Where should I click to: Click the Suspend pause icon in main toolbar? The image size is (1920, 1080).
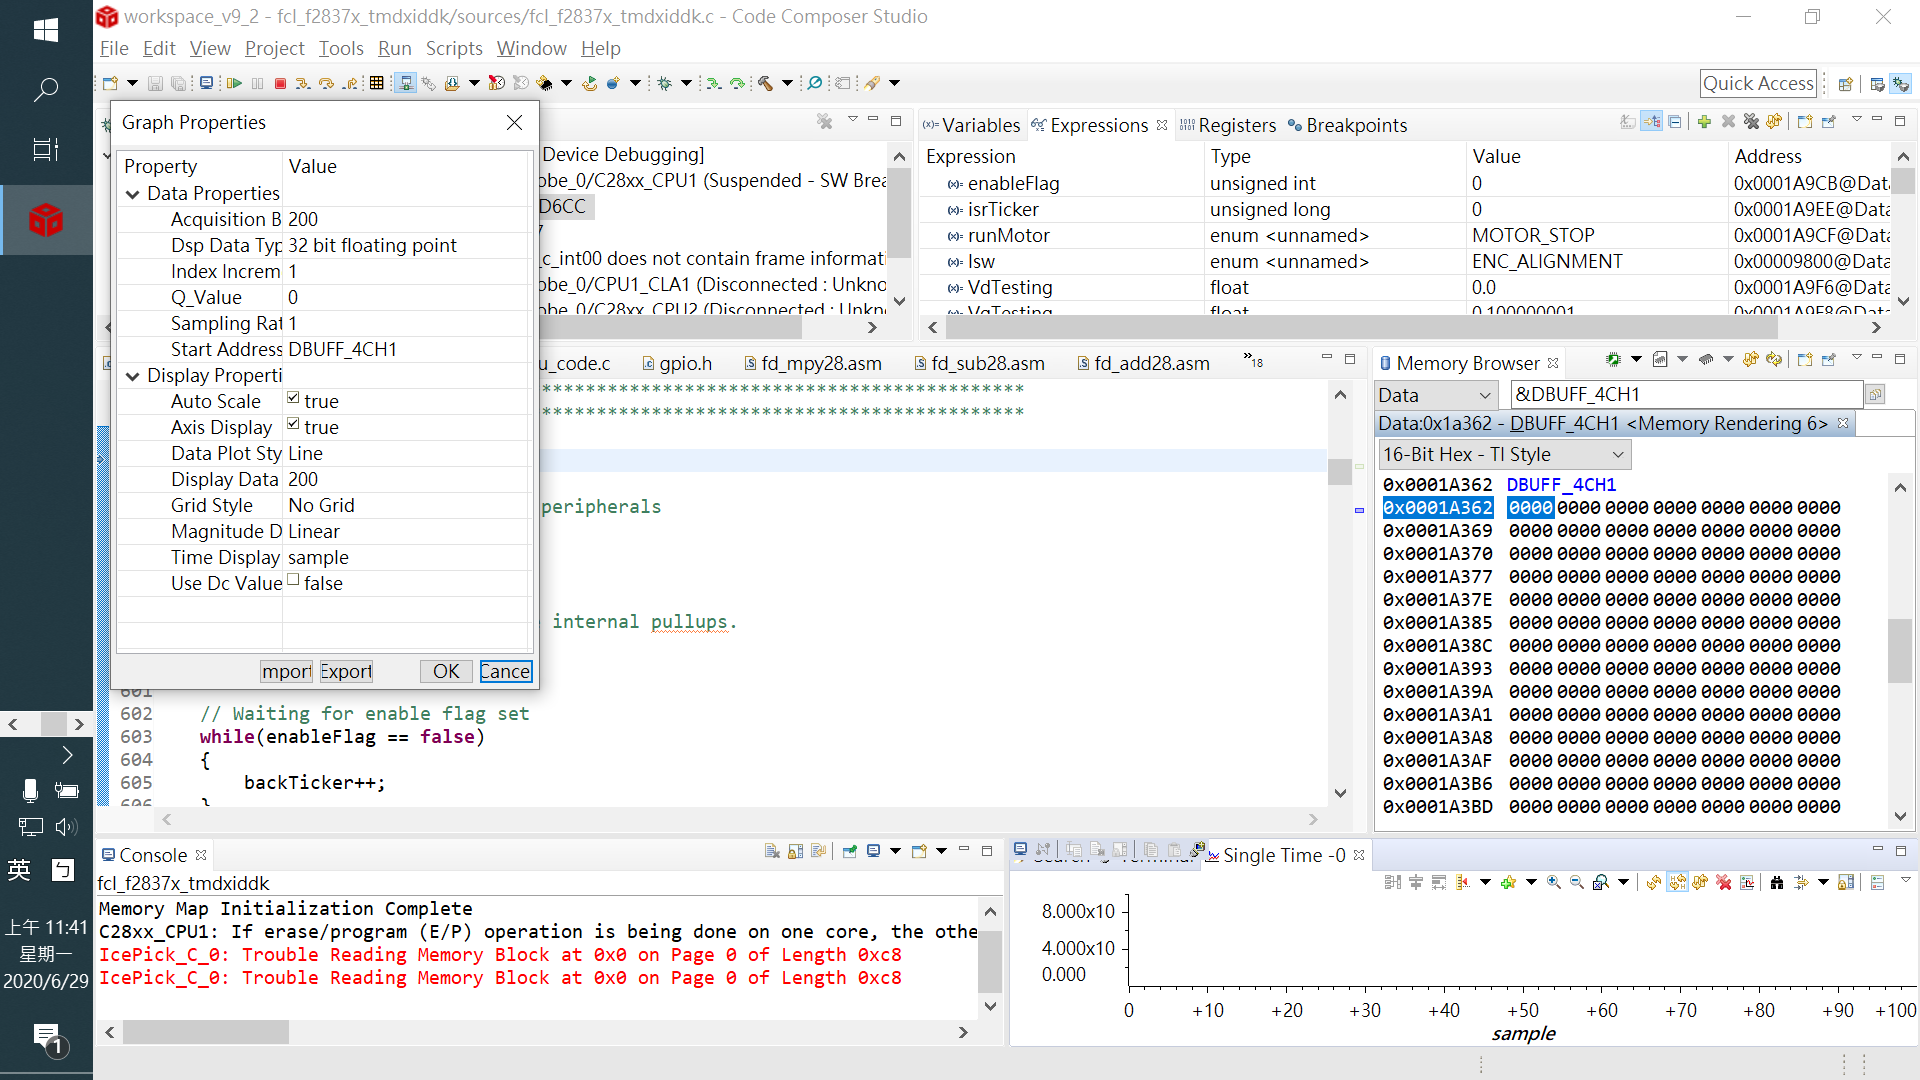click(x=258, y=83)
